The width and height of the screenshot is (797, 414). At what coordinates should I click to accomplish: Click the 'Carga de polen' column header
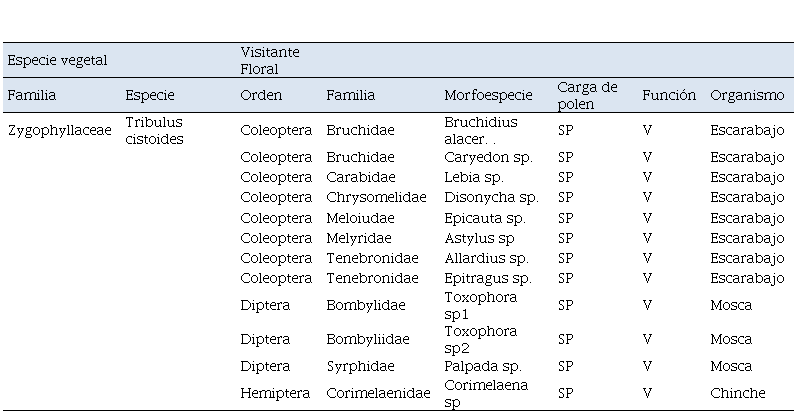tap(587, 95)
